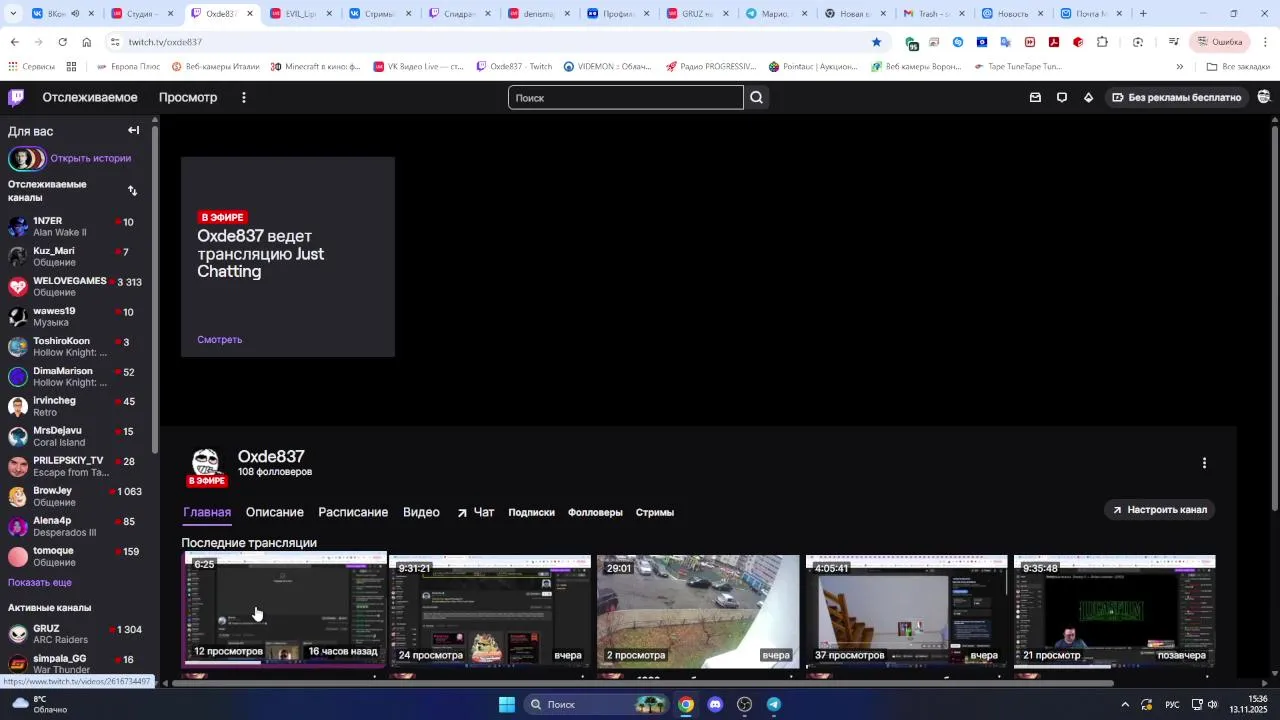Screen dimensions: 1280x720
Task: Reload the page in Chrome
Action: [x=62, y=42]
